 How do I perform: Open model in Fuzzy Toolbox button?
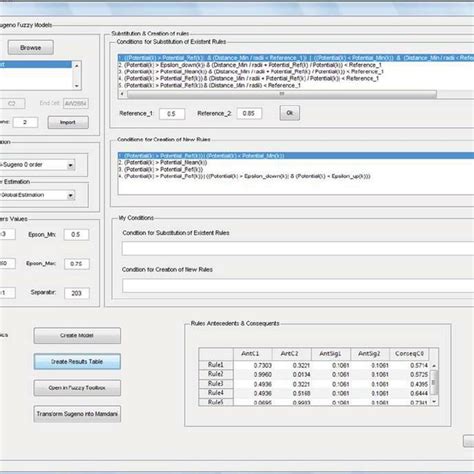tap(77, 388)
